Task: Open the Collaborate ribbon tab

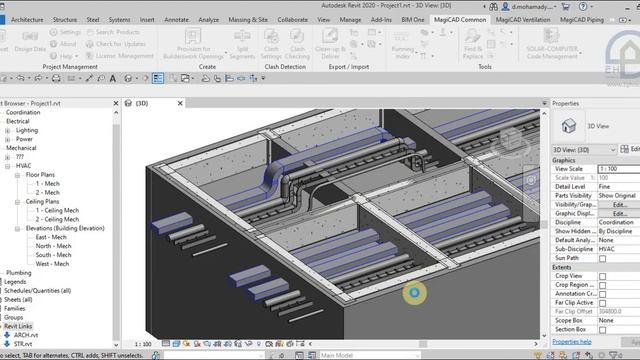Action: coord(293,20)
